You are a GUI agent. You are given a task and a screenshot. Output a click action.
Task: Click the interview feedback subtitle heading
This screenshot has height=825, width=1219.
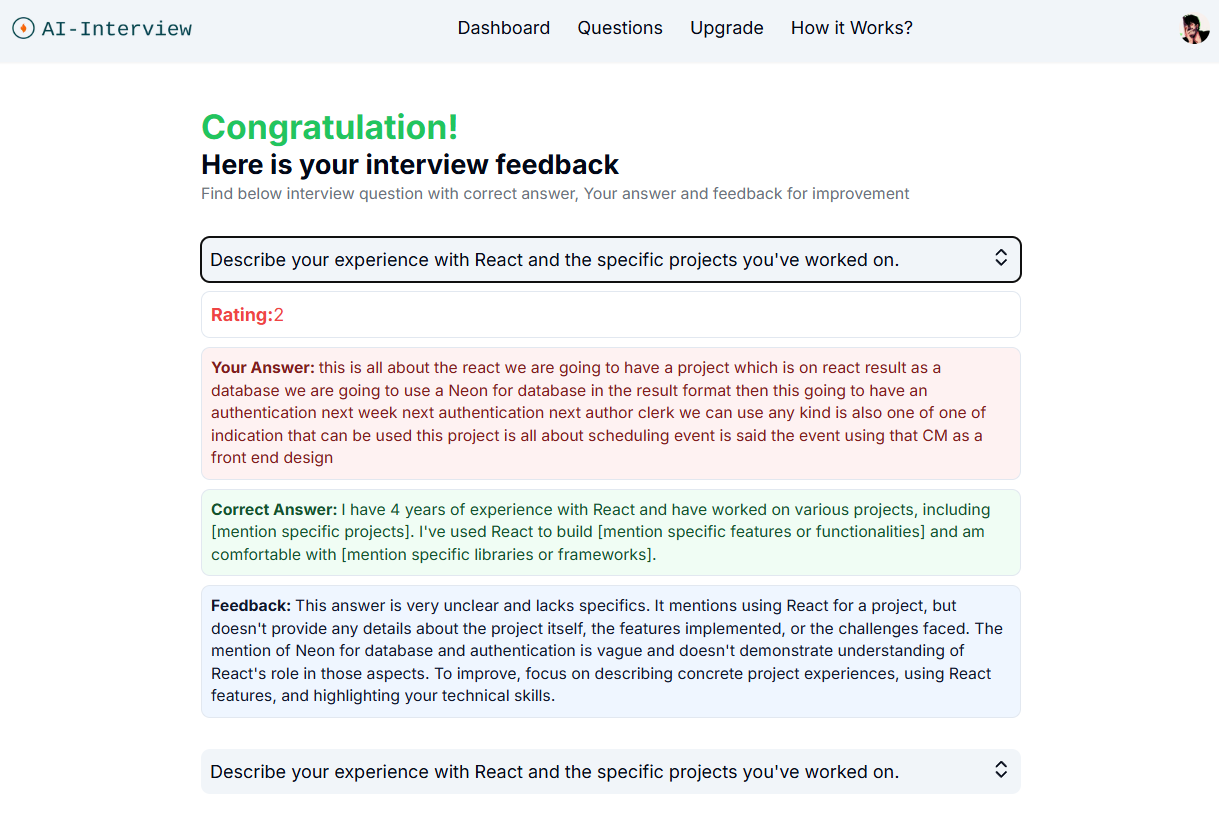click(410, 164)
